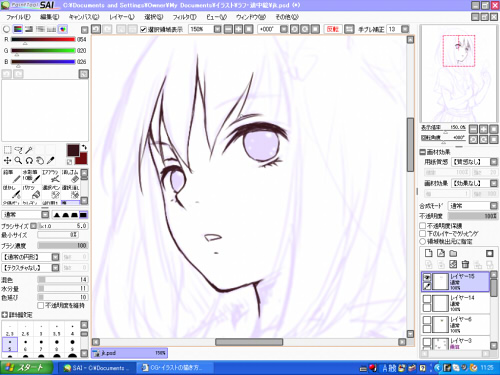Select the move layer tool
The width and height of the screenshot is (500, 375).
point(7,161)
